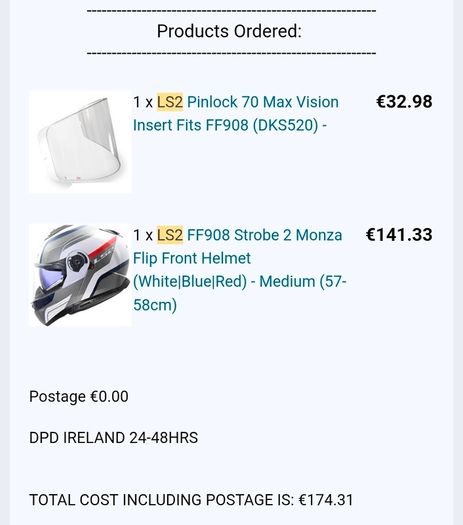Click the Postage €0.00 line

coord(79,396)
